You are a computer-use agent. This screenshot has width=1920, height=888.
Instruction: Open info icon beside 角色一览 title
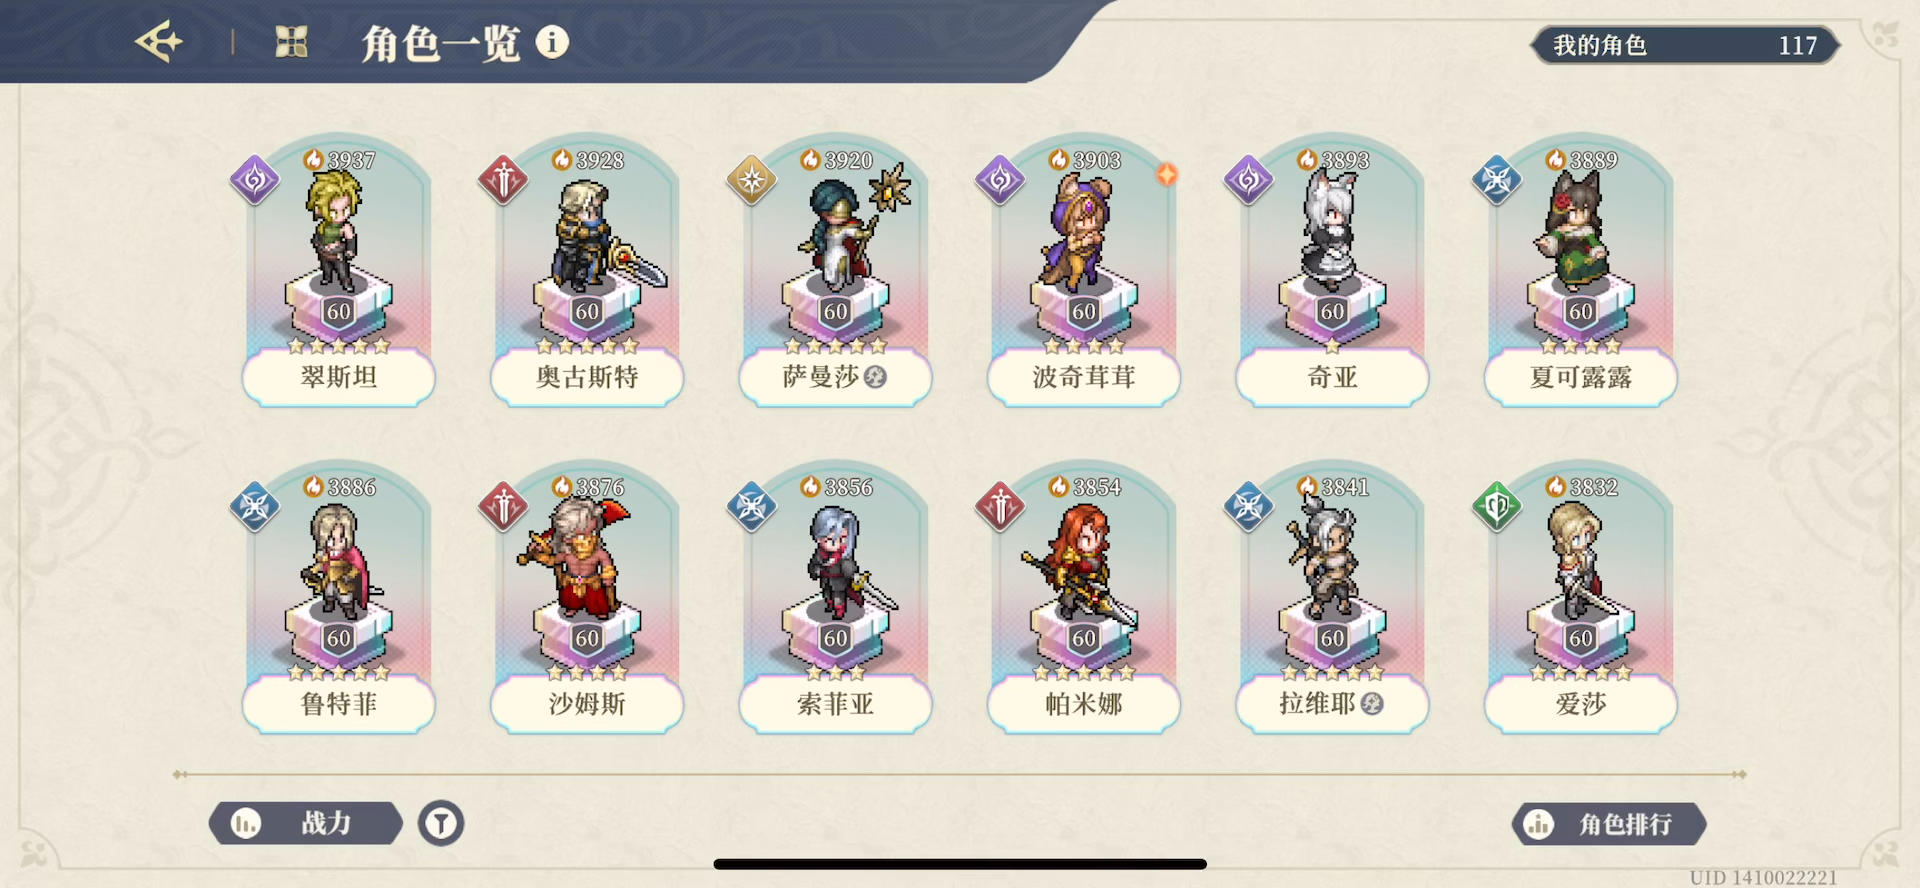pos(552,42)
